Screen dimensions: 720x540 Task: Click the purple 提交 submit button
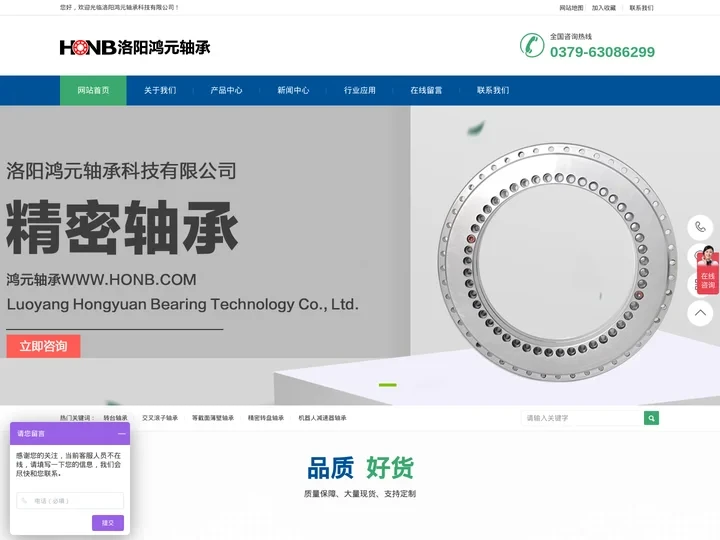coord(107,523)
